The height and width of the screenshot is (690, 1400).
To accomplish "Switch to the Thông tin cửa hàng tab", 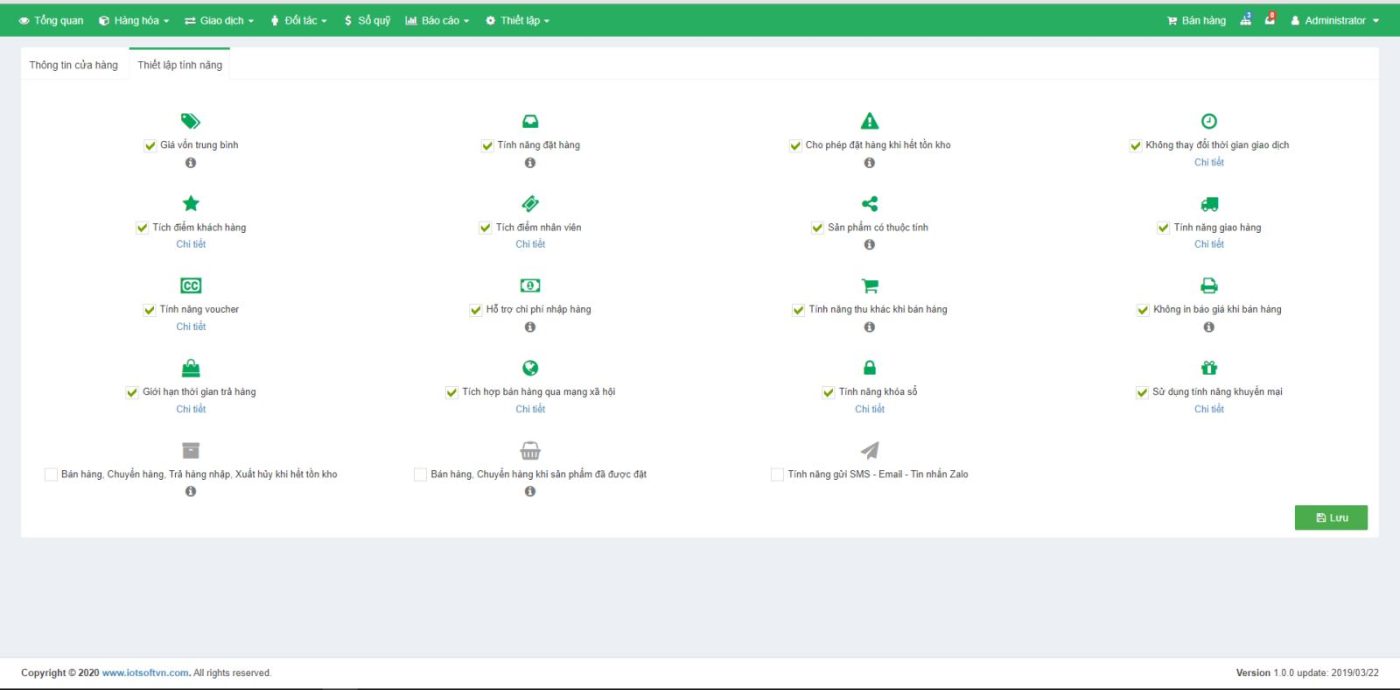I will [73, 63].
